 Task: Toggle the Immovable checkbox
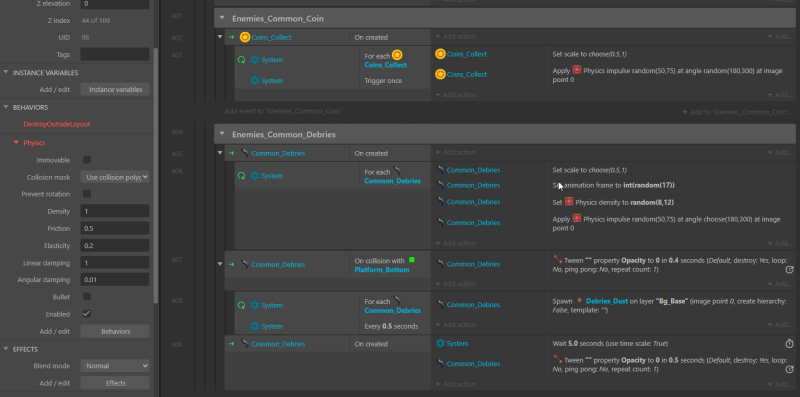tap(87, 160)
